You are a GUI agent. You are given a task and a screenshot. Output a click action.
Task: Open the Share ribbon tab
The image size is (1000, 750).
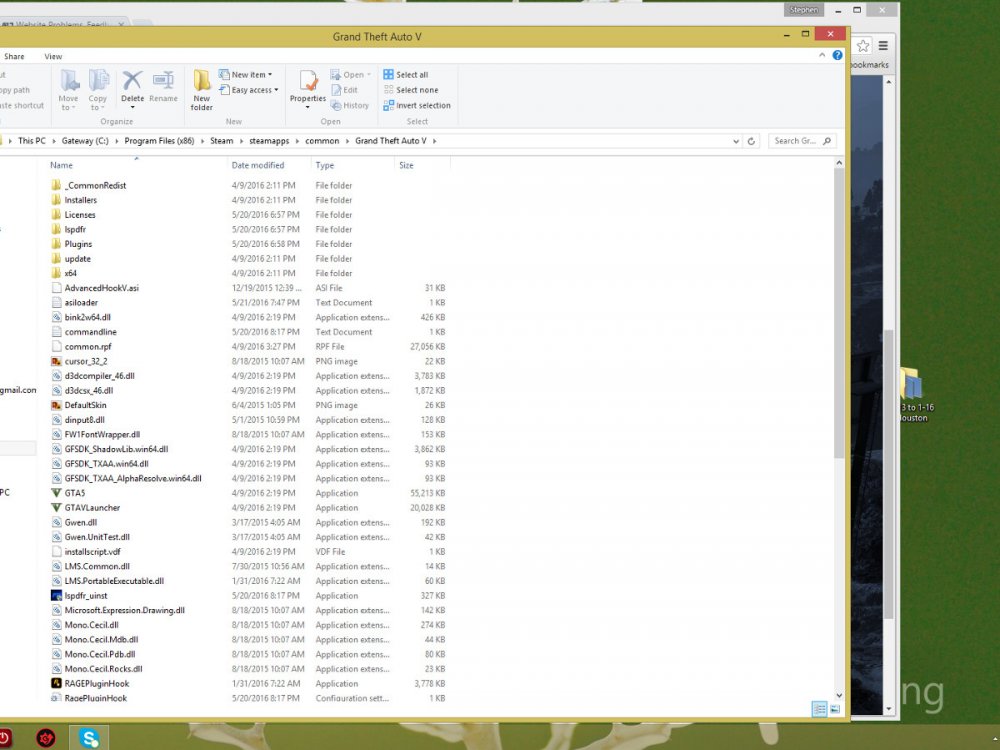[14, 56]
